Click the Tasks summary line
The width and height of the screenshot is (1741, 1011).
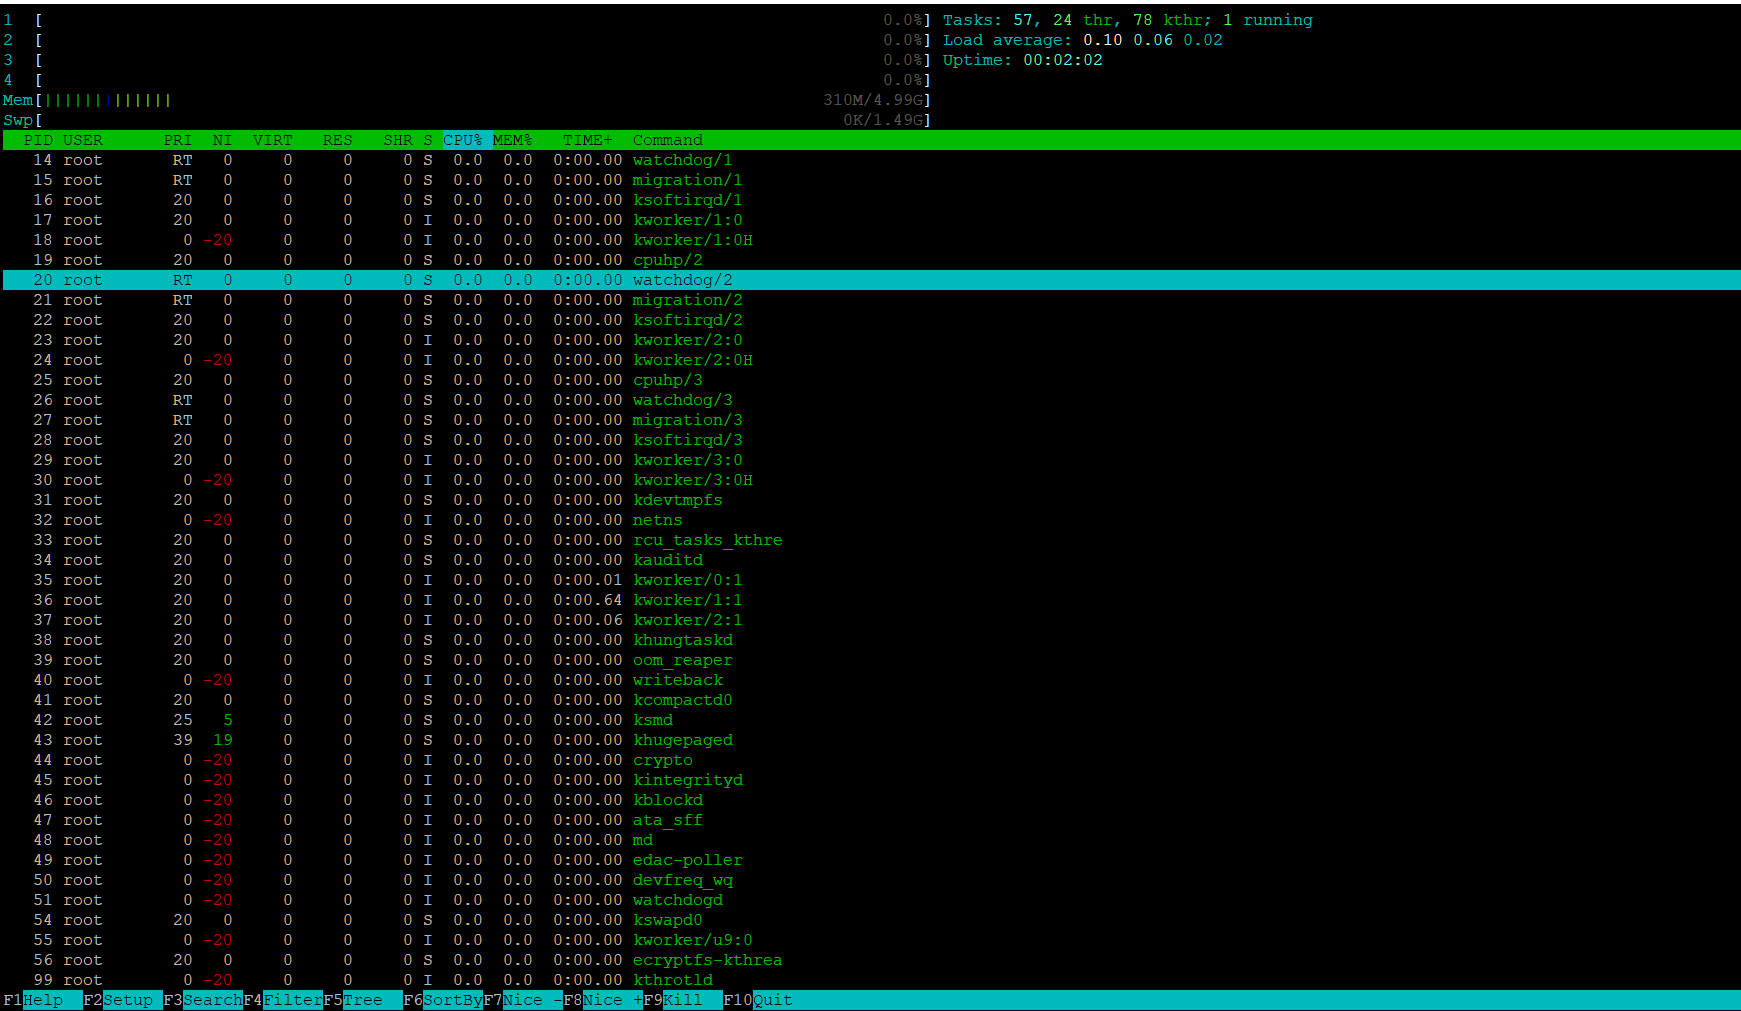point(1128,20)
